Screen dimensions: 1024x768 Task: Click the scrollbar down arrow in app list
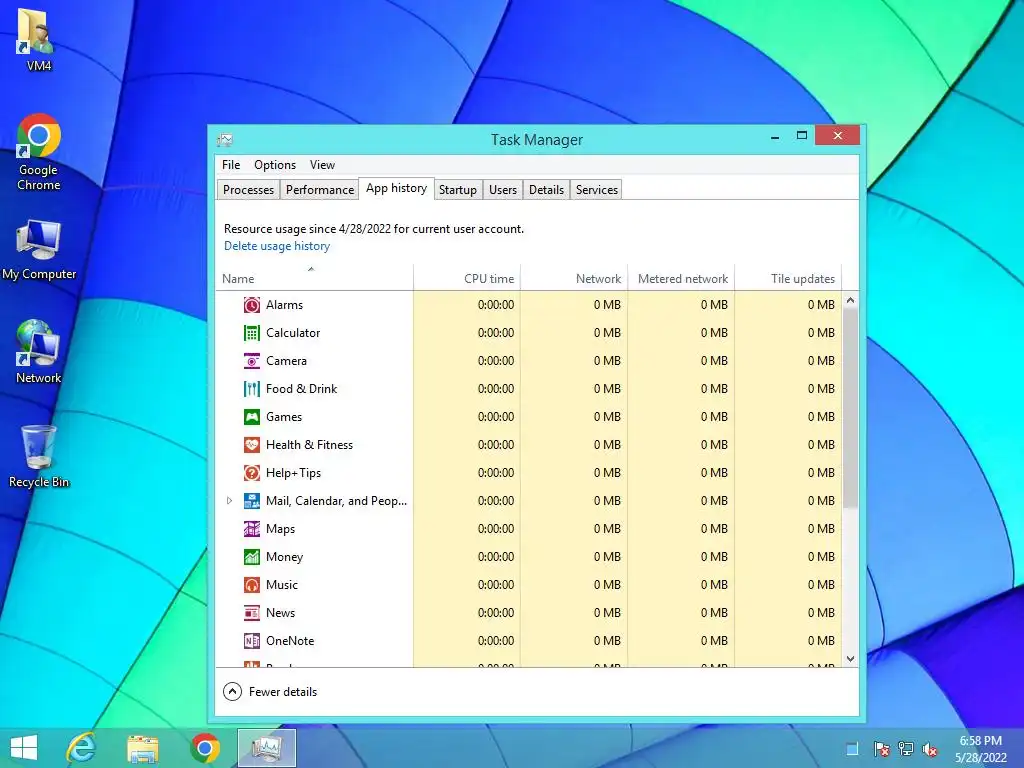click(850, 659)
